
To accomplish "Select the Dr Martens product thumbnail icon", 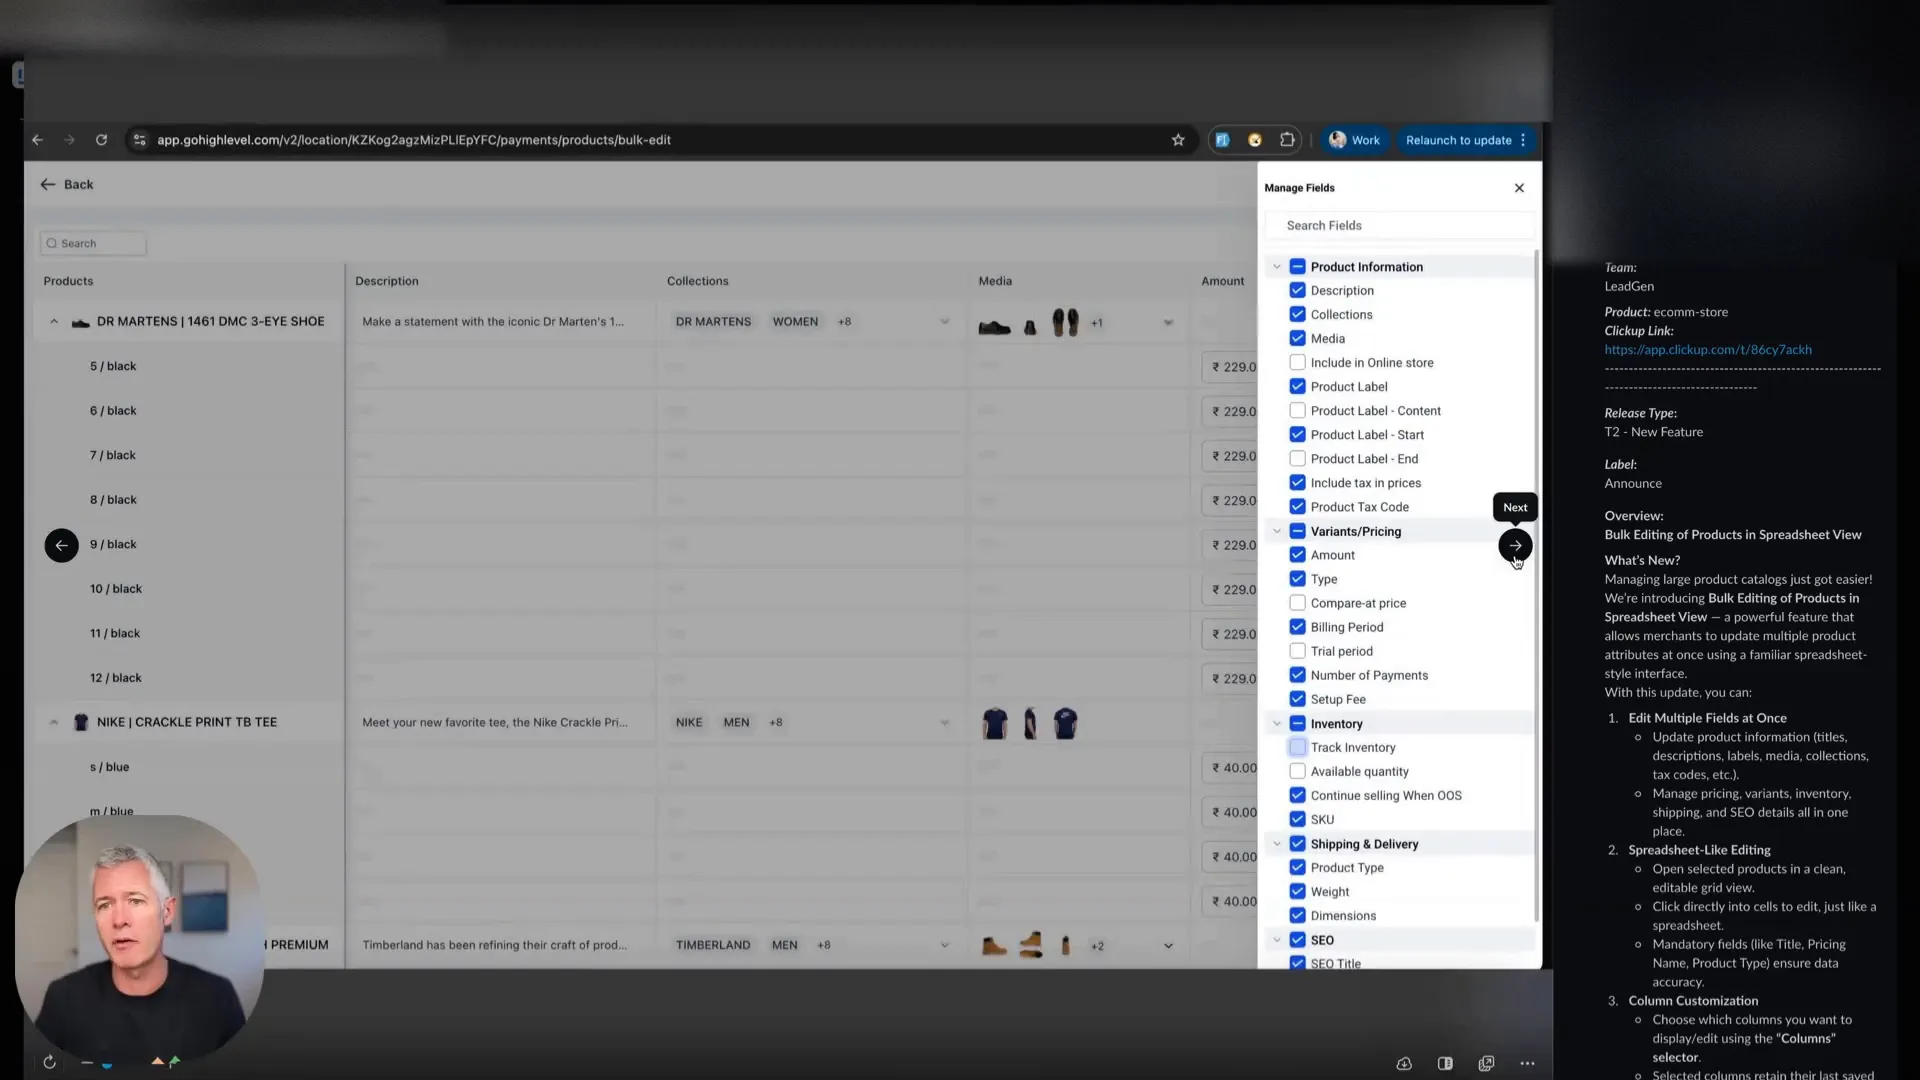I will 80,321.
